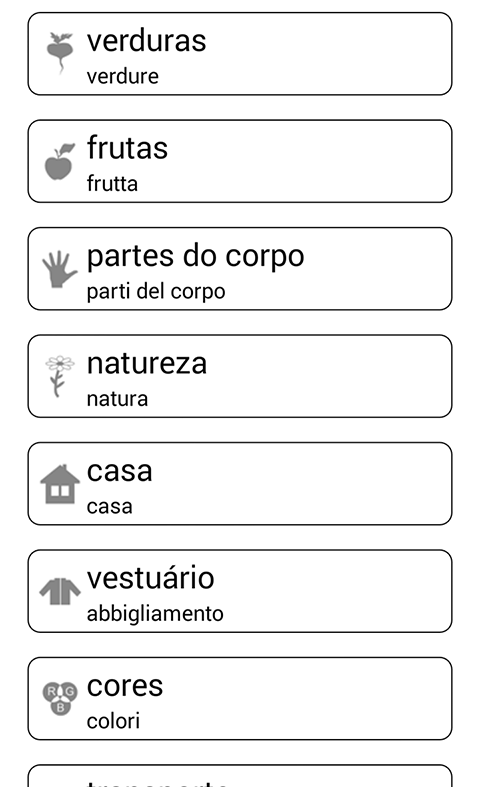Tap the subtitle "parti del corpo"
Image resolution: width=480 pixels, height=787 pixels.
[156, 292]
